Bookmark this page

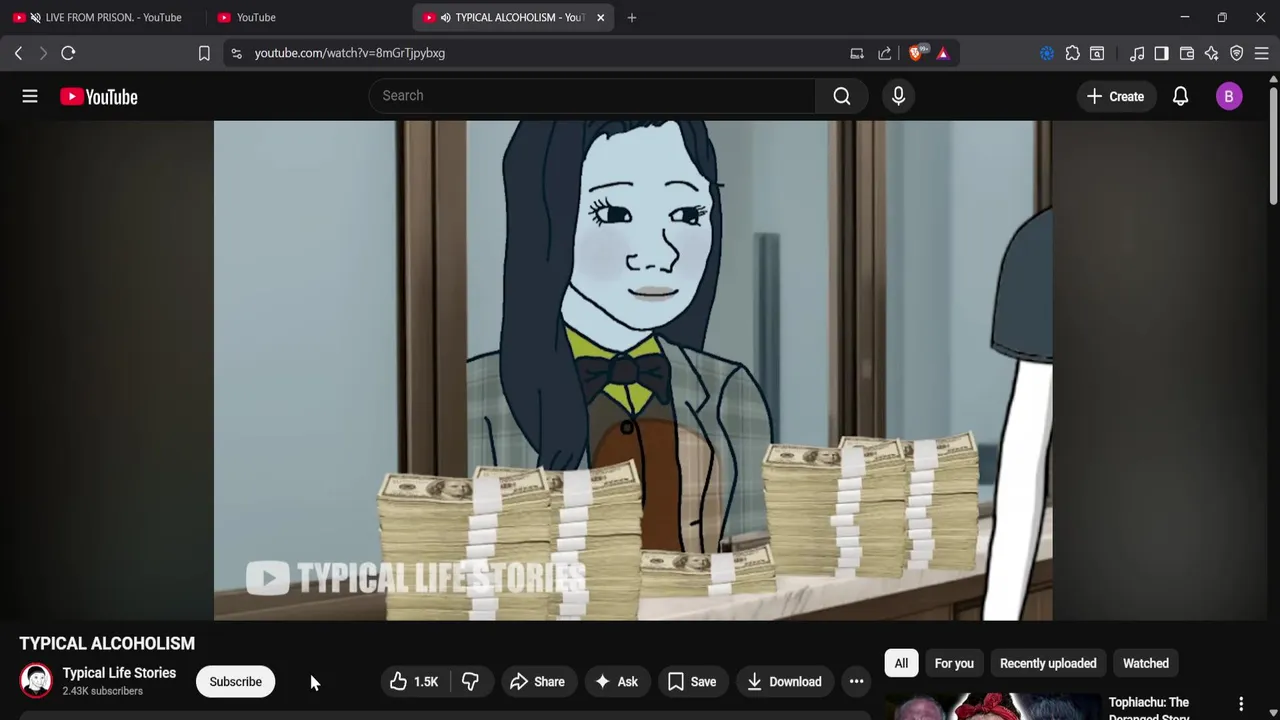[x=204, y=53]
